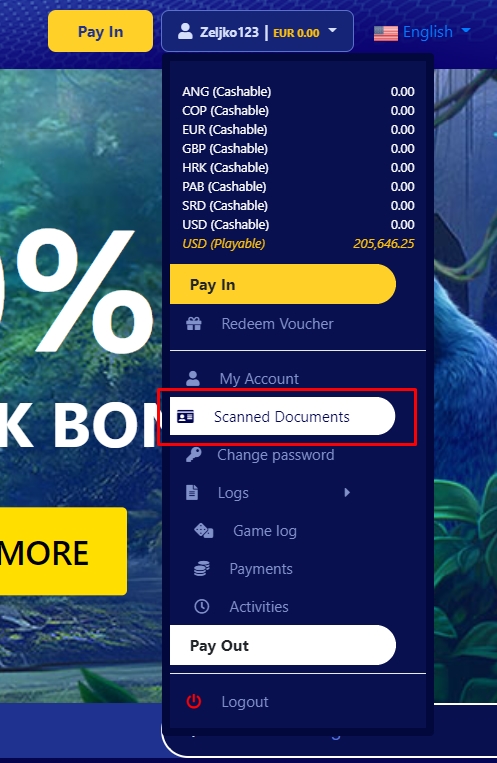Collapse the Zeljko123 account dropdown

point(257,31)
